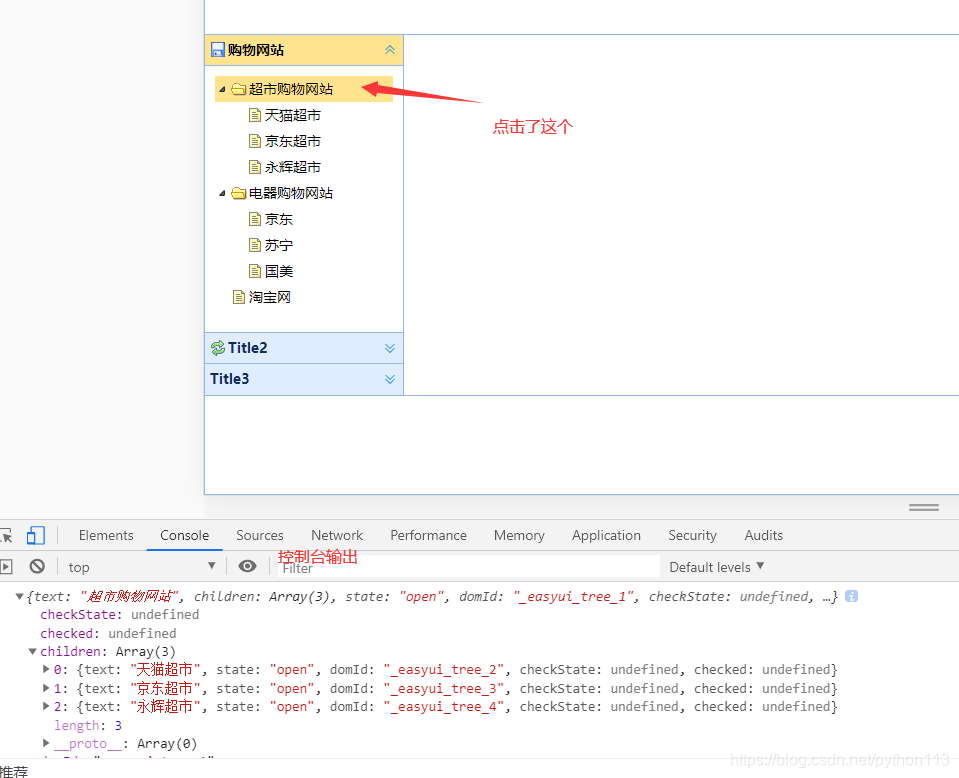Viewport: 959px width, 778px height.
Task: Open the Title2 accordion header
Action: click(304, 348)
